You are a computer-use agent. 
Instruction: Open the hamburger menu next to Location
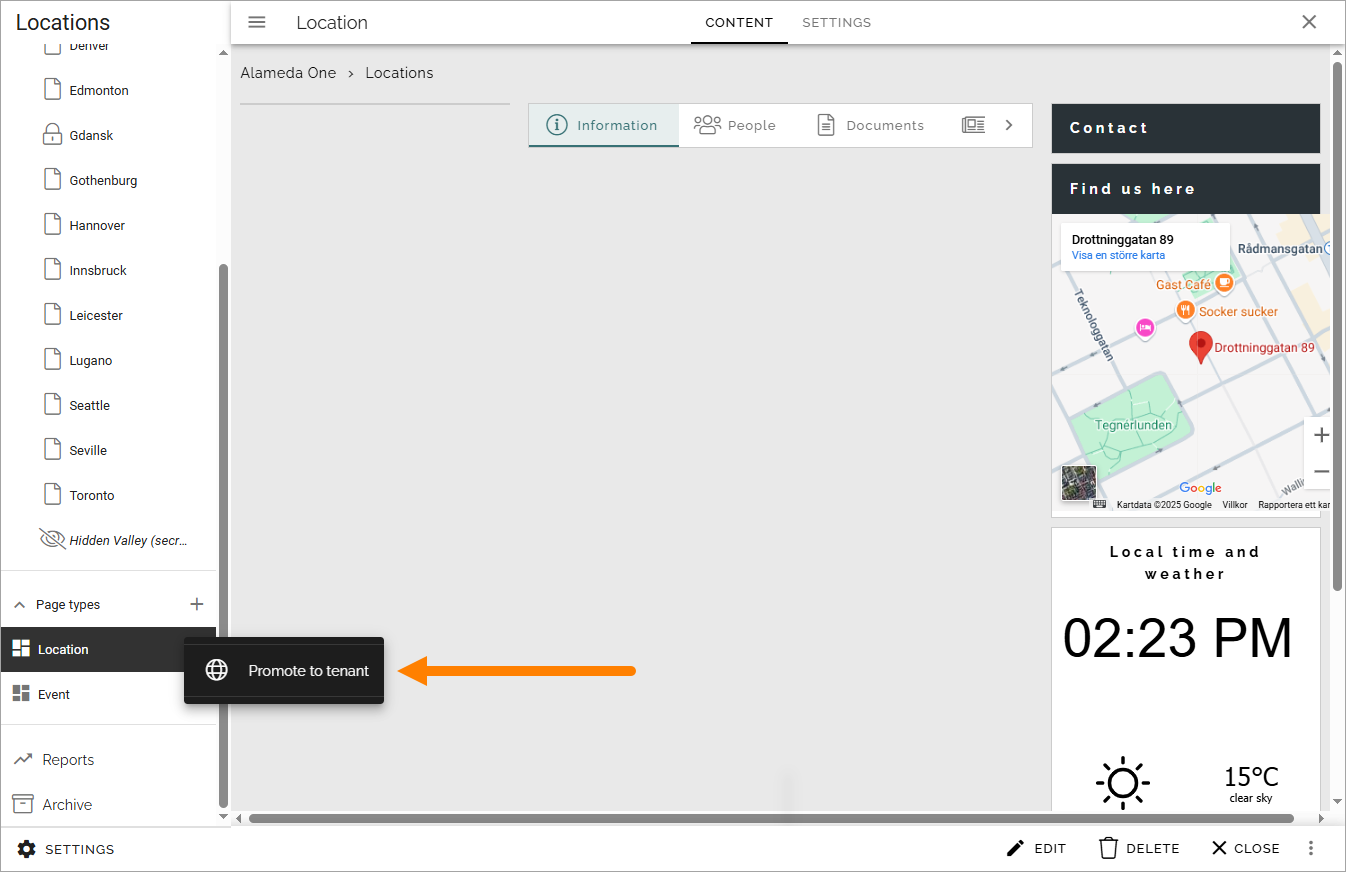(257, 22)
